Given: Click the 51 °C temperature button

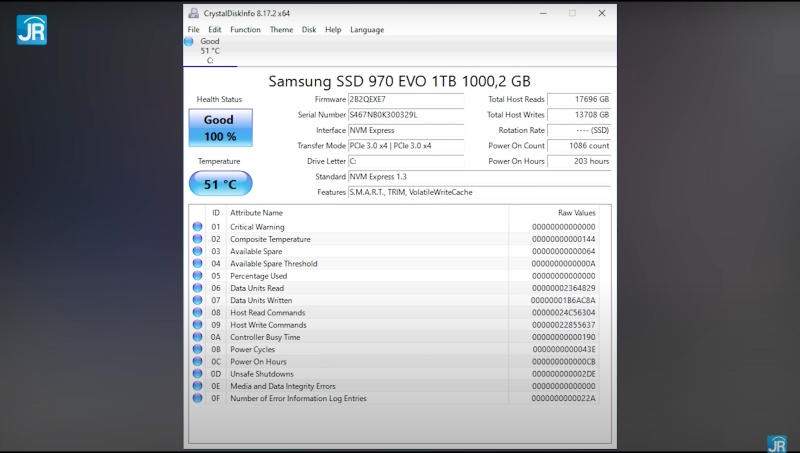Looking at the screenshot, I should (x=220, y=184).
